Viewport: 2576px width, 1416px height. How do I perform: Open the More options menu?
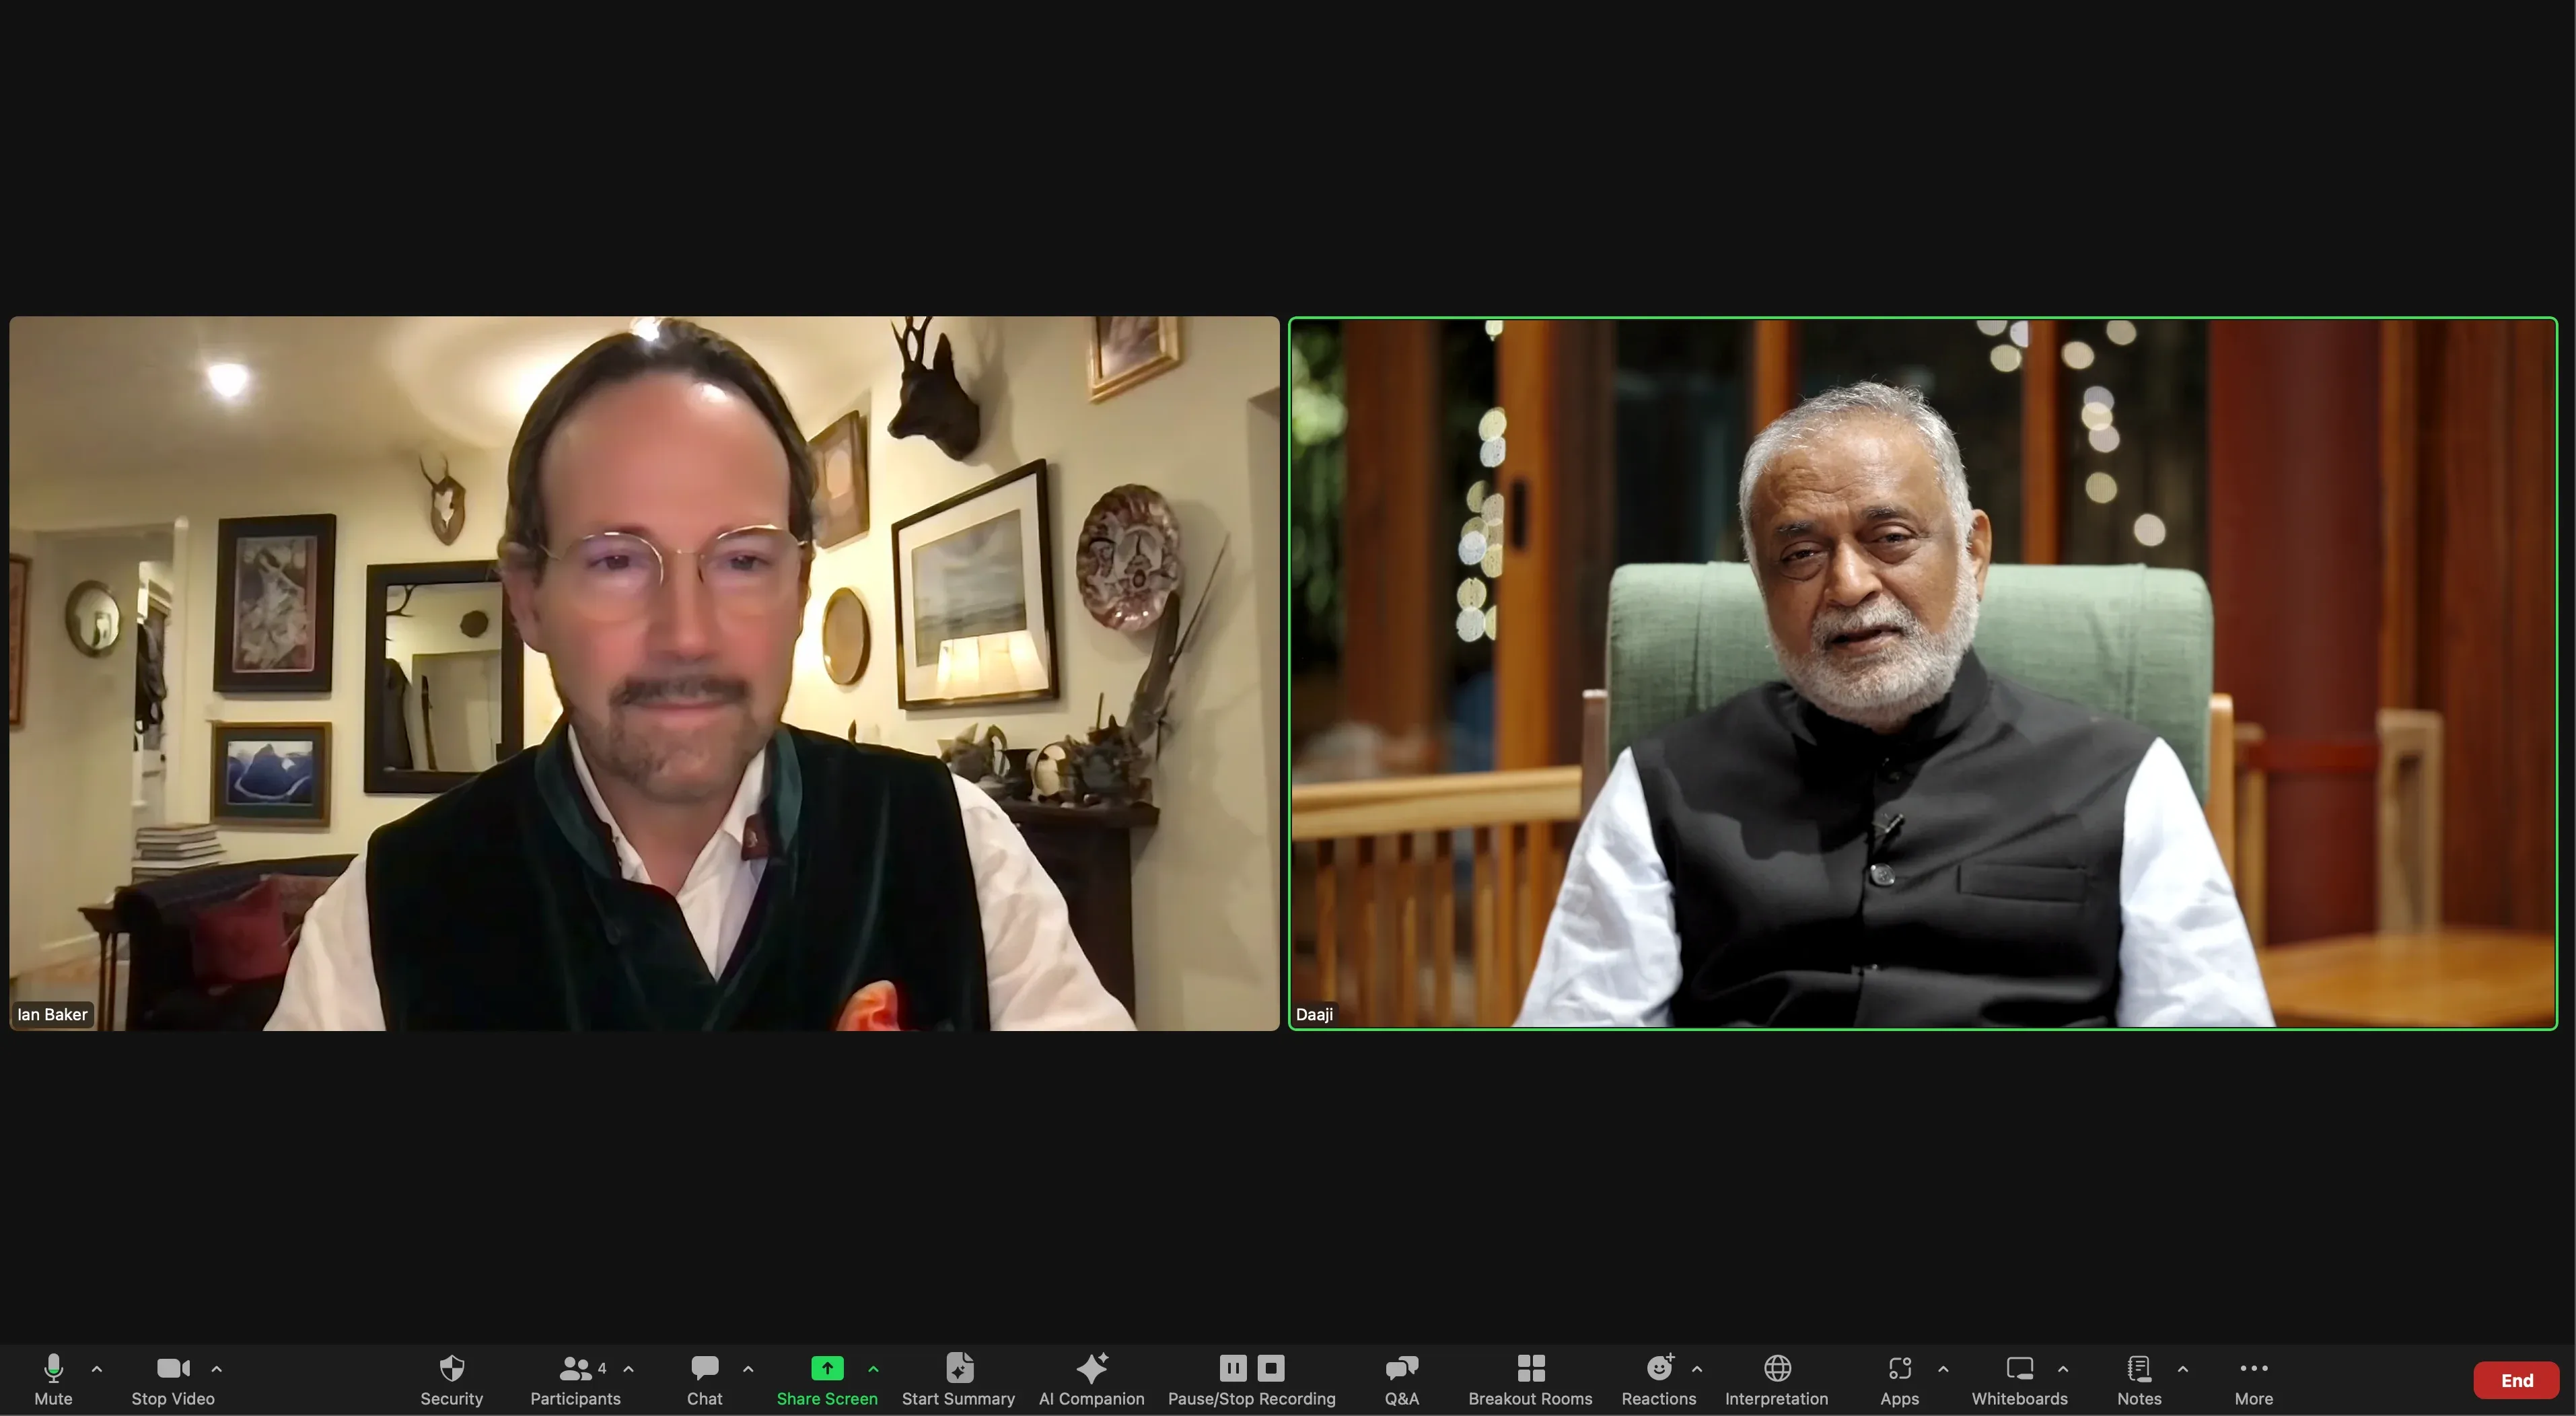pos(2254,1379)
